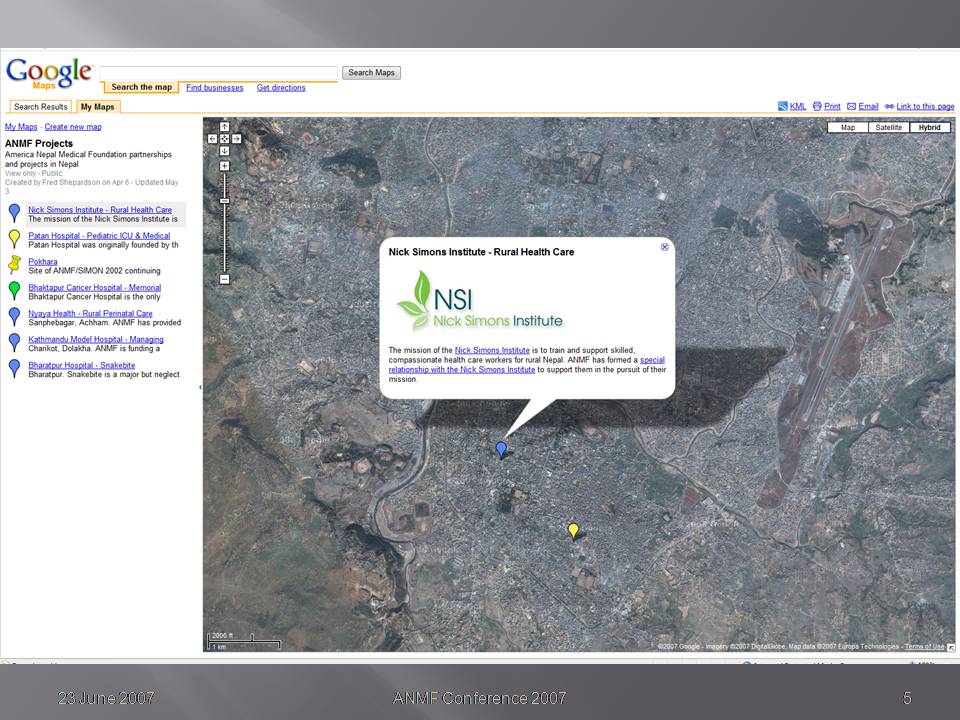
Task: Open the Get directions tab
Action: coord(281,88)
